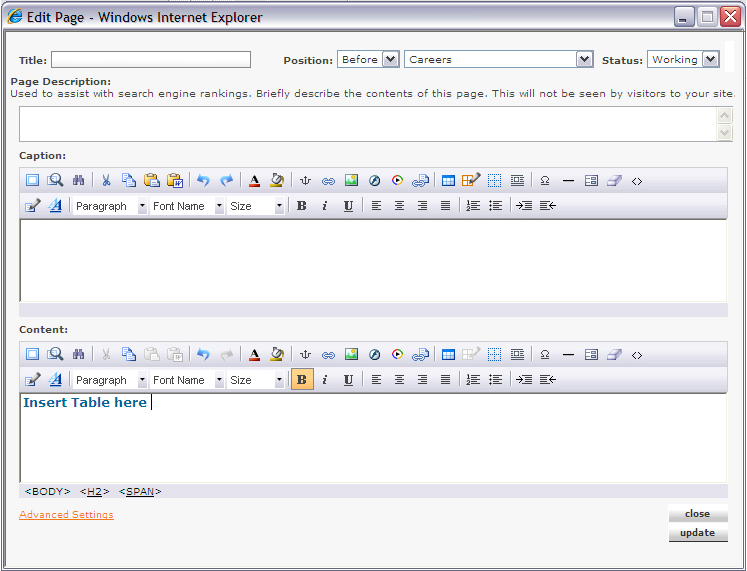Open the Careers page dropdown
Image resolution: width=747 pixels, height=571 pixels.
point(499,60)
